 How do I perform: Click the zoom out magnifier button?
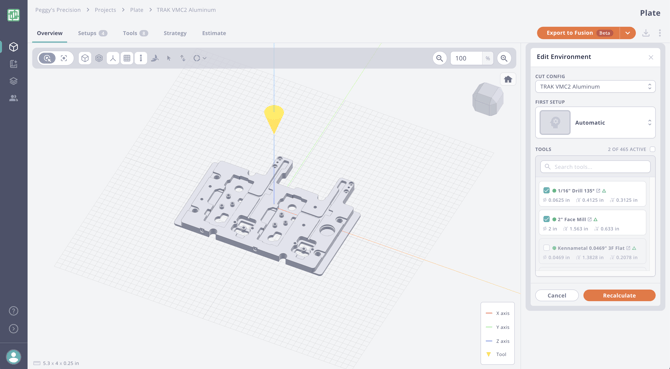pos(439,58)
